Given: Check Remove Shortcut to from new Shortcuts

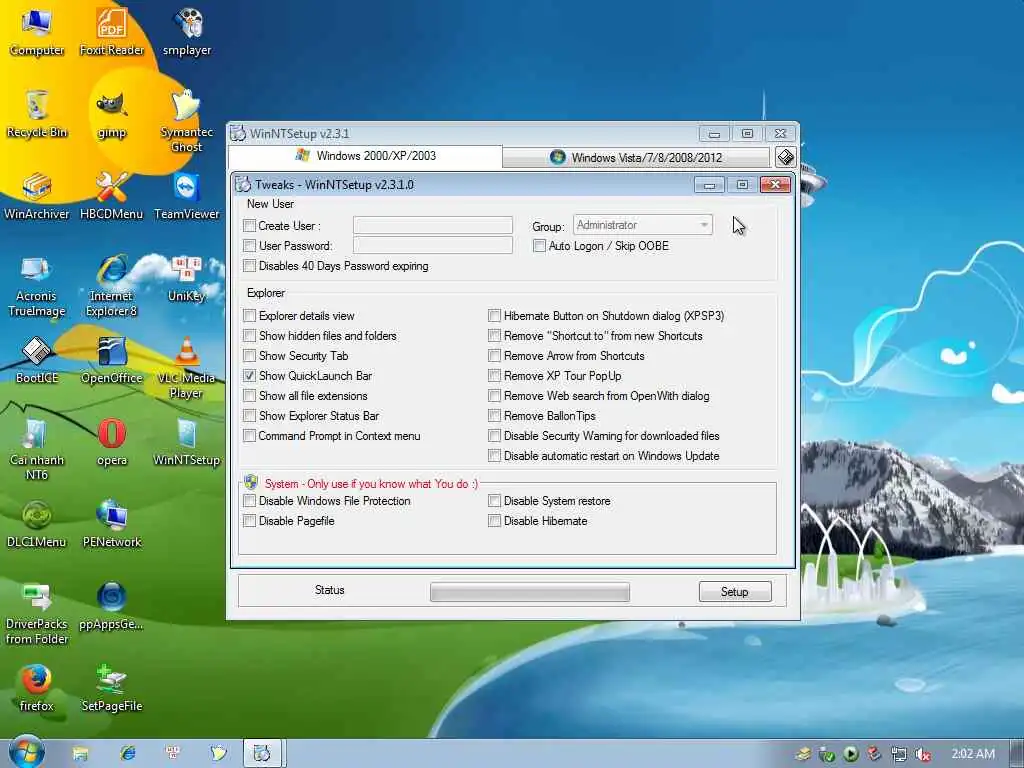Looking at the screenshot, I should 494,336.
